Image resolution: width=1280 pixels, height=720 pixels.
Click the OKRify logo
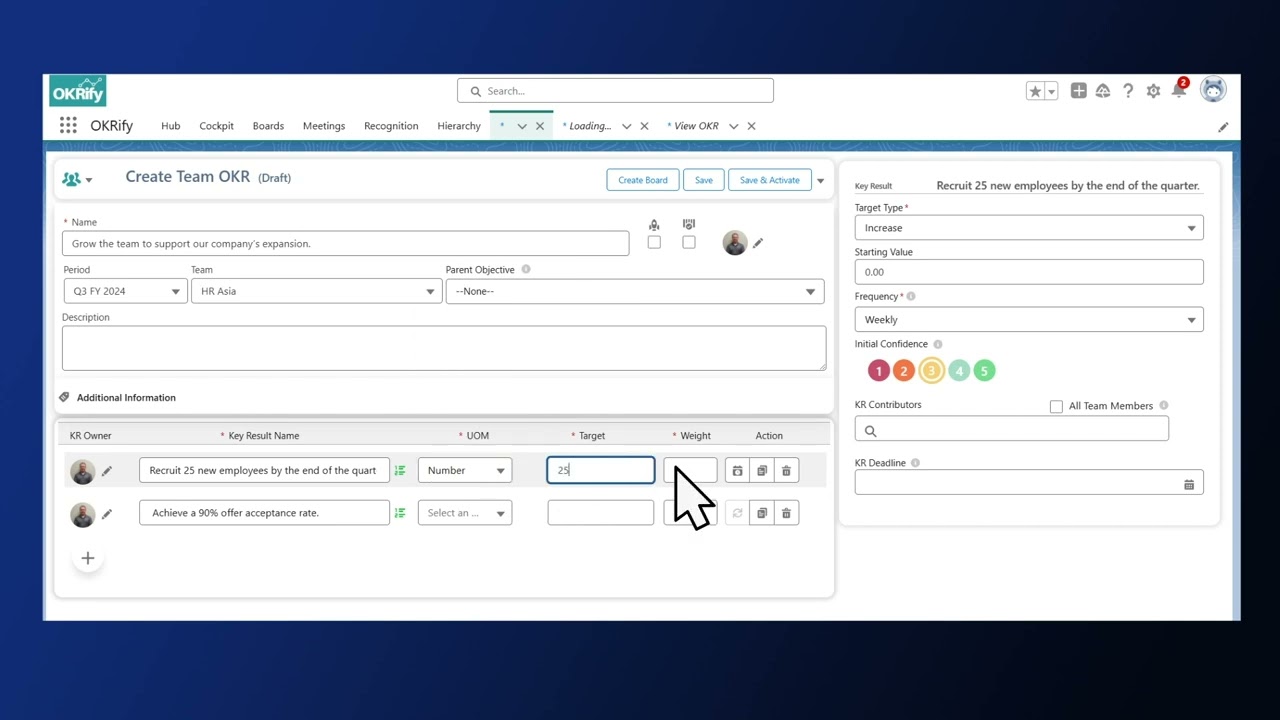(78, 91)
